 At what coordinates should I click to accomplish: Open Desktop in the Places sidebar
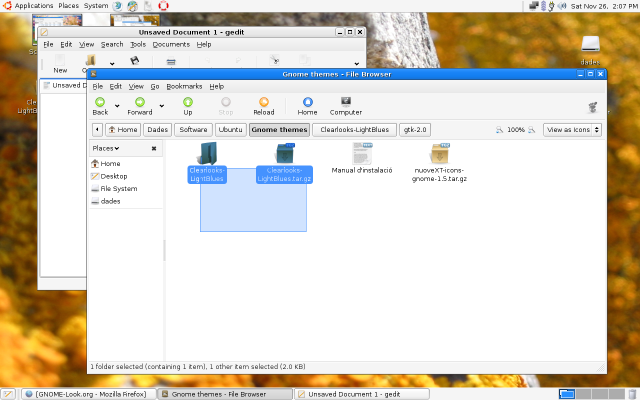[109, 176]
